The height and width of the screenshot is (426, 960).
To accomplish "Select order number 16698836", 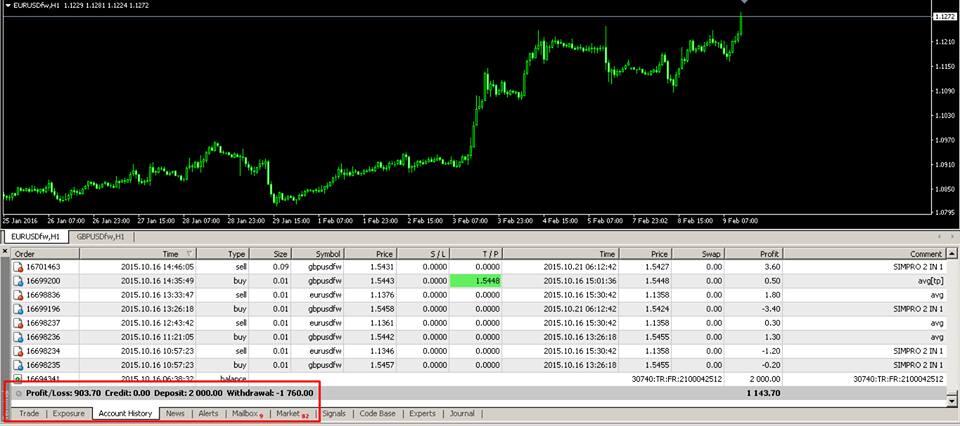I will click(x=43, y=296).
